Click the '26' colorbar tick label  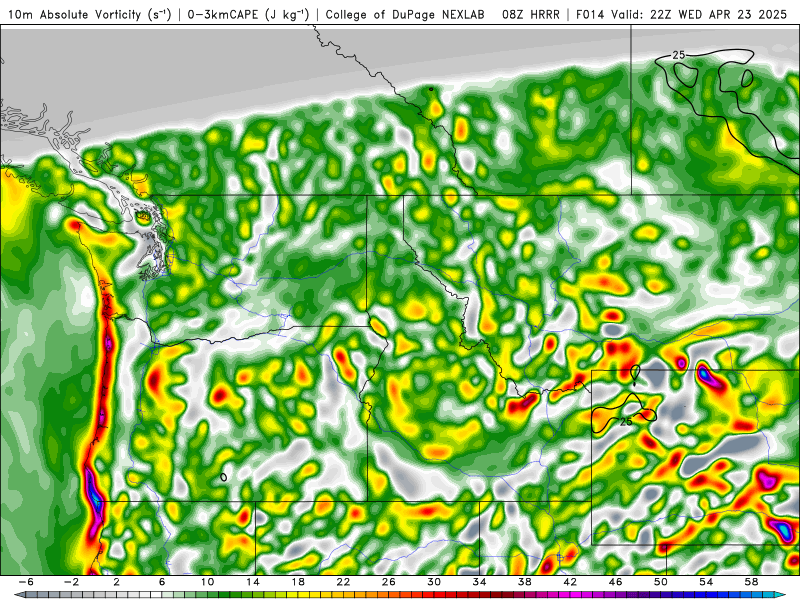(389, 582)
